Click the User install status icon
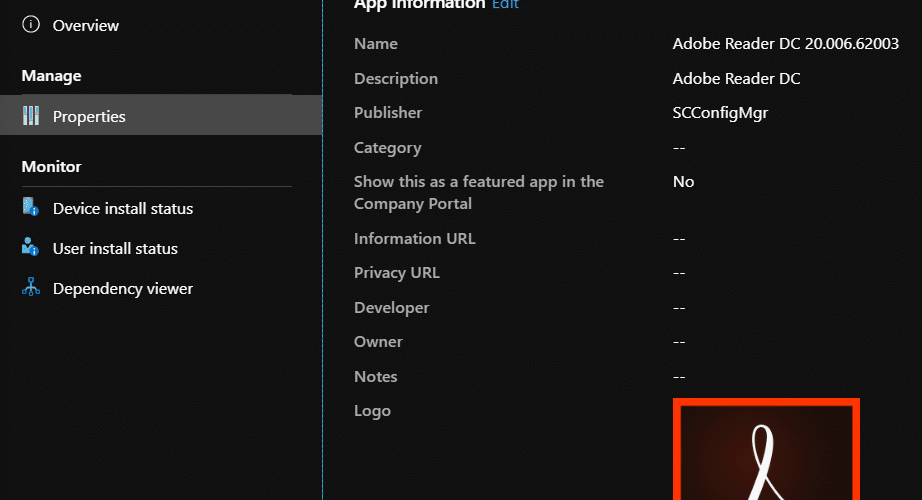This screenshot has height=500, width=922. click(31, 247)
